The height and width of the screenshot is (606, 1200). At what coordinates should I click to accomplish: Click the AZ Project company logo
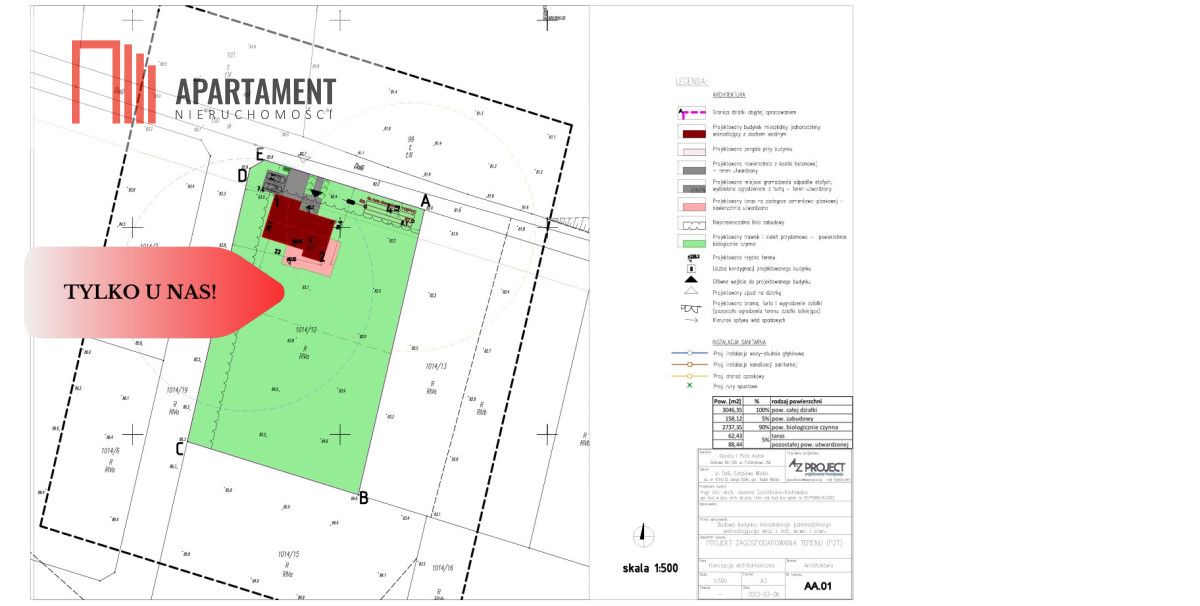point(816,467)
